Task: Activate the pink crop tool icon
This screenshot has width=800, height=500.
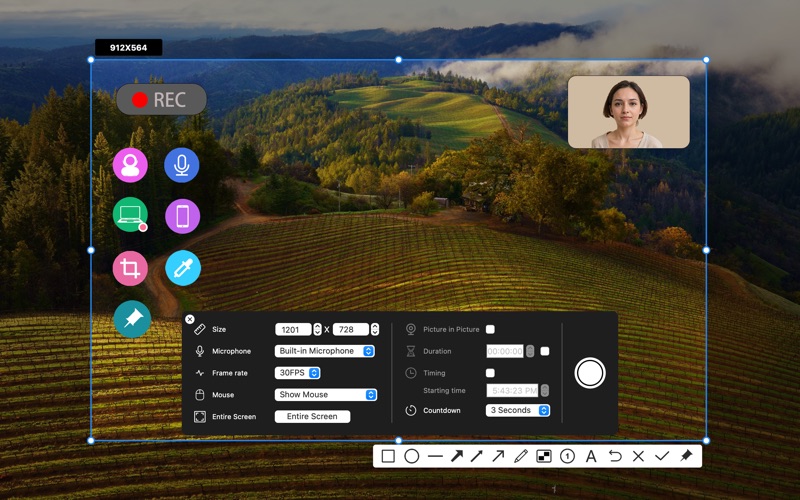Action: [130, 268]
